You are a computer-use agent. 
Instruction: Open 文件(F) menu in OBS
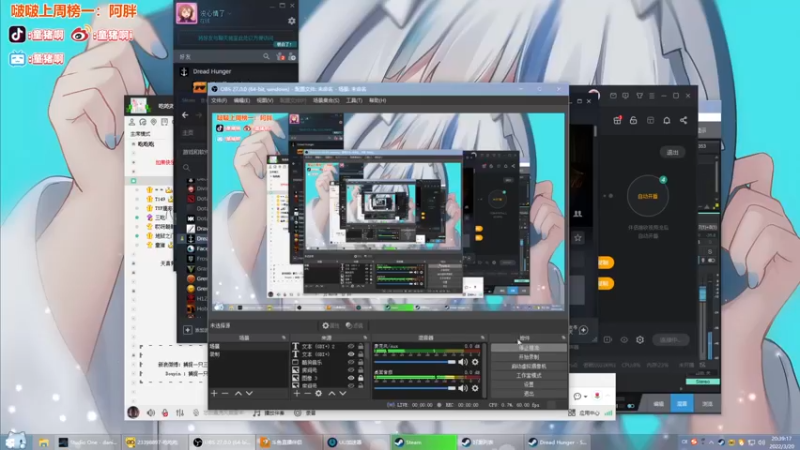(x=219, y=101)
